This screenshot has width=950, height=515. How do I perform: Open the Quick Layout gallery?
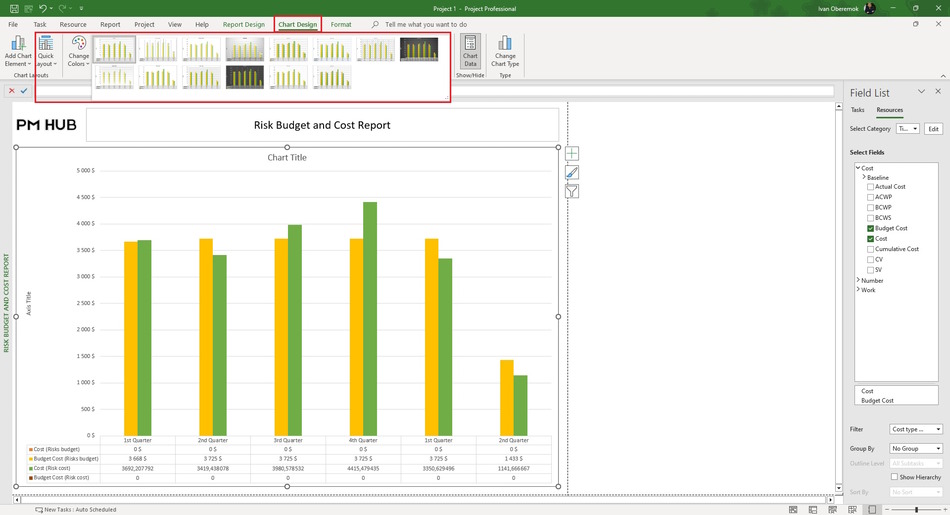click(46, 51)
